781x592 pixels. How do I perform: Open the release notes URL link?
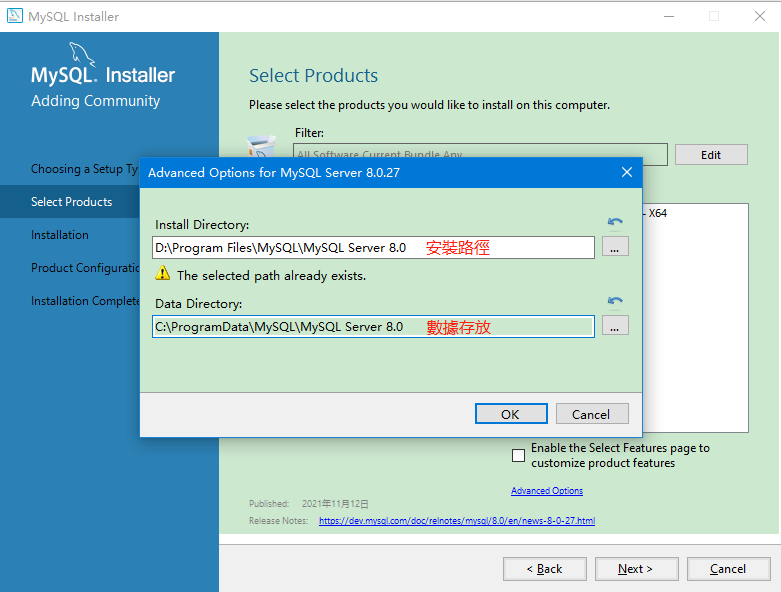457,520
